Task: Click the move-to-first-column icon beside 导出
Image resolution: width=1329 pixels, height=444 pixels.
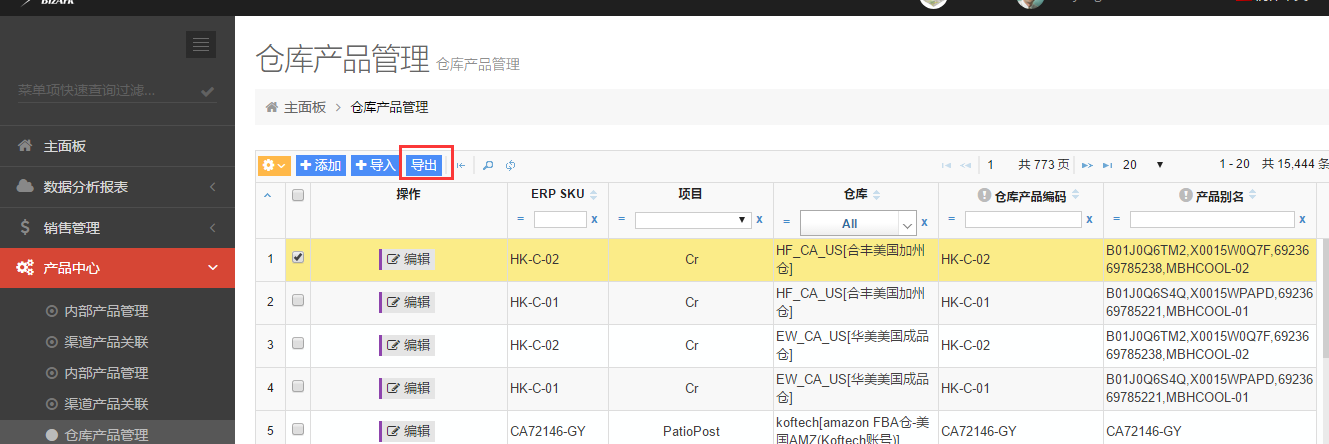Action: pyautogui.click(x=461, y=165)
